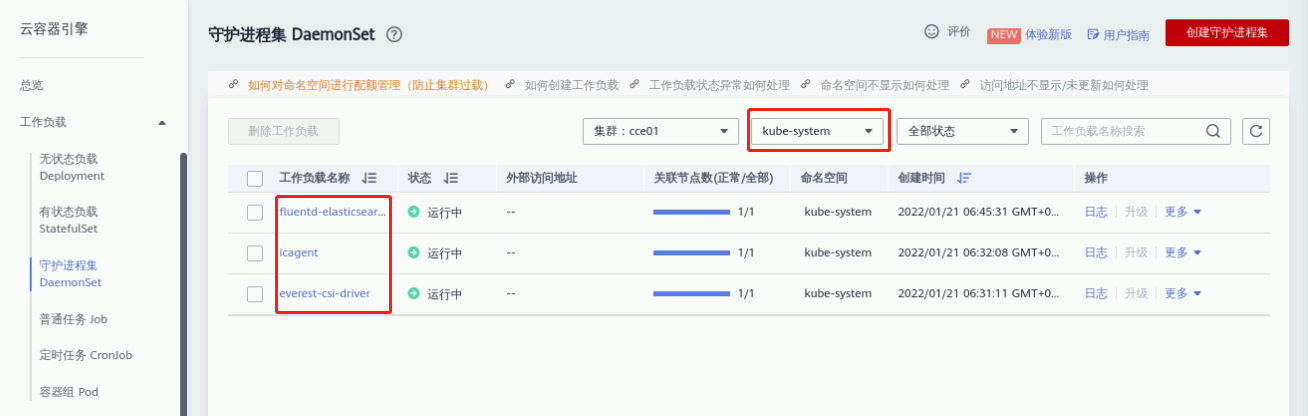Expand the all-status filter dropdown
The image size is (1308, 416).
(962, 131)
